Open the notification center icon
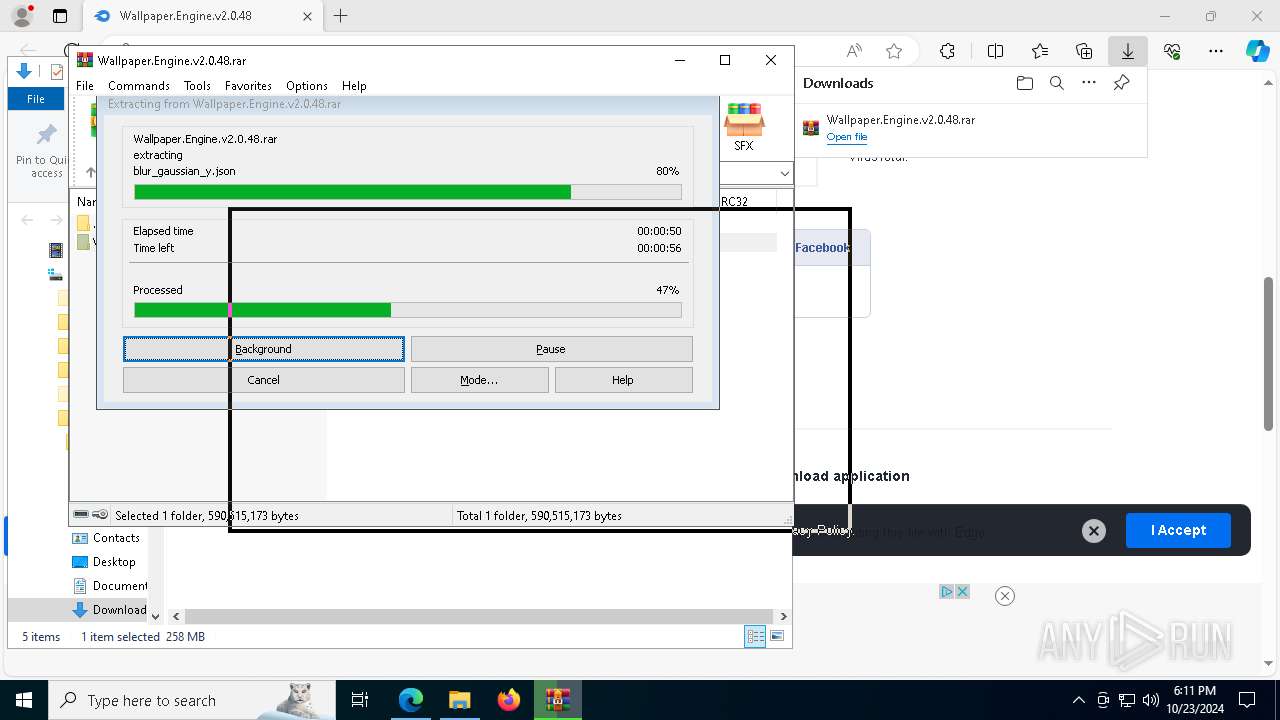The image size is (1280, 720). point(1247,701)
